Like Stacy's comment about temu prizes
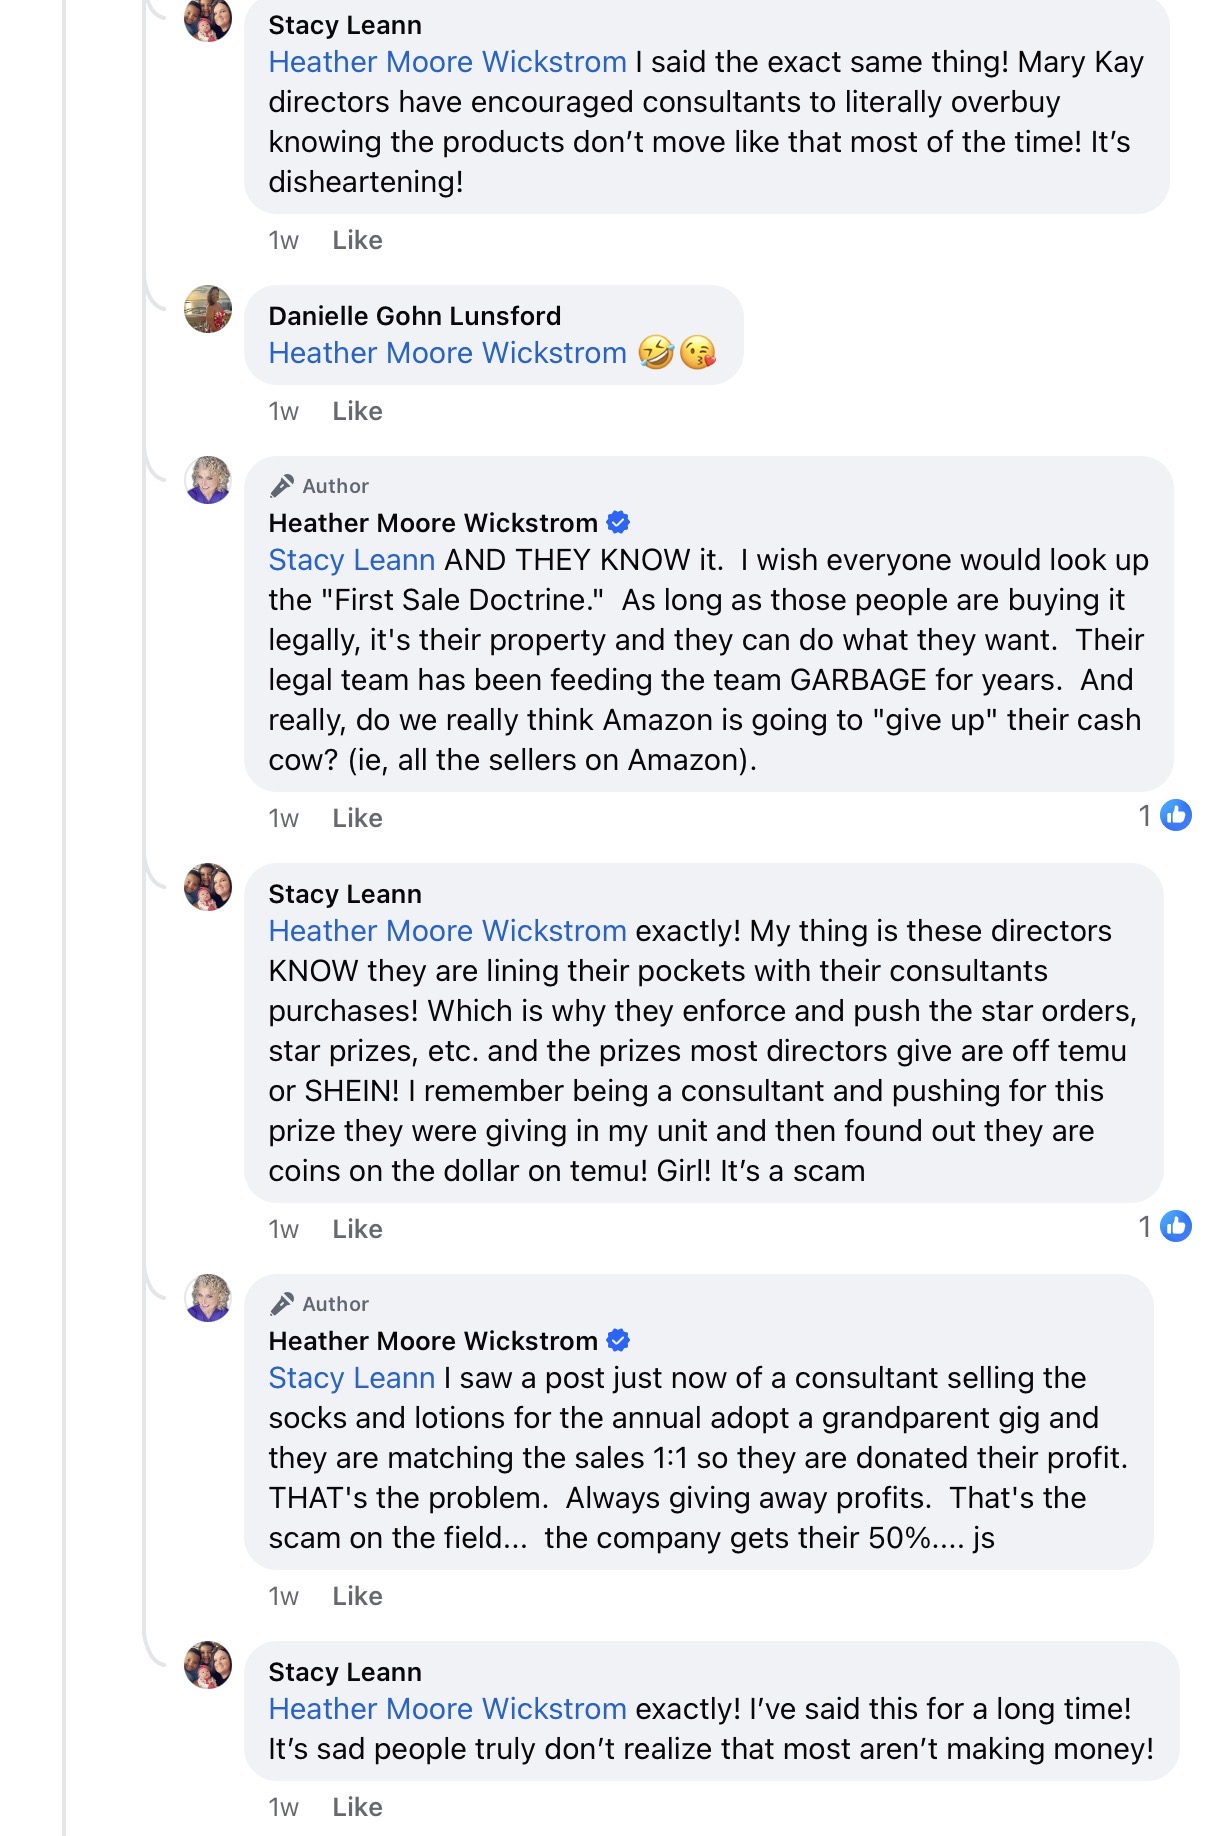Viewport: 1208px width, 1836px height. [357, 1229]
